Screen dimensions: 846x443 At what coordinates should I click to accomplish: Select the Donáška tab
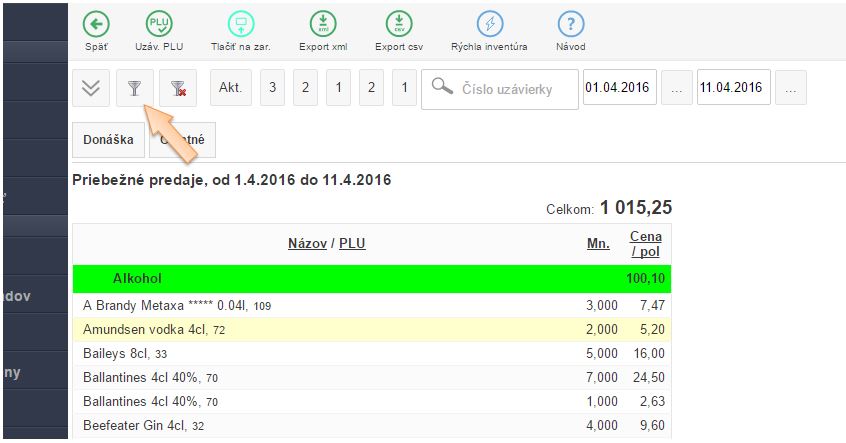[109, 140]
